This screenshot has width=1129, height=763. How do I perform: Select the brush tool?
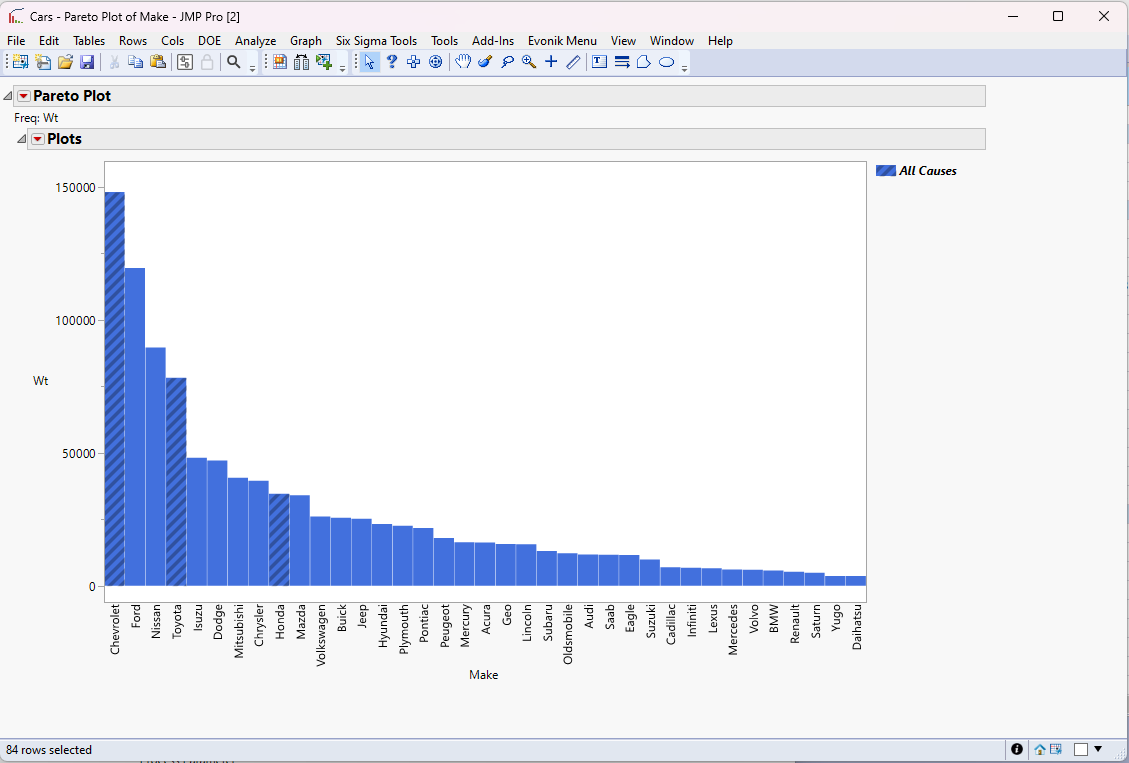484,62
